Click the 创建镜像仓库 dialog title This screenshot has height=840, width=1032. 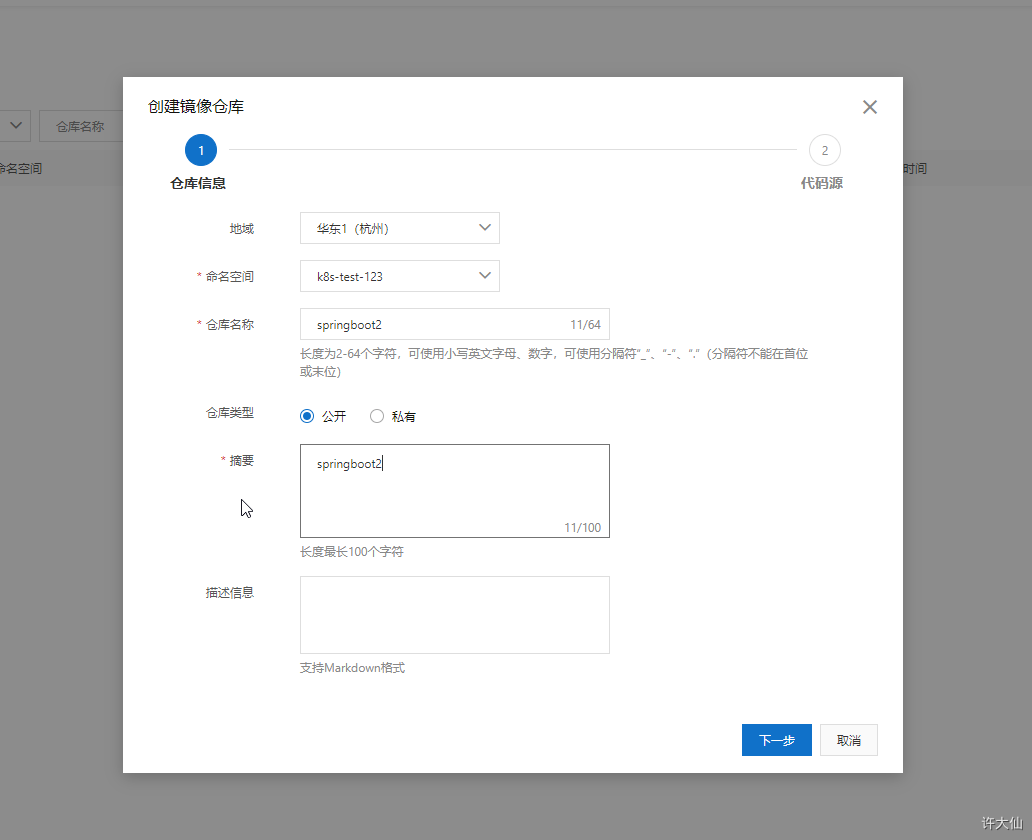195,107
